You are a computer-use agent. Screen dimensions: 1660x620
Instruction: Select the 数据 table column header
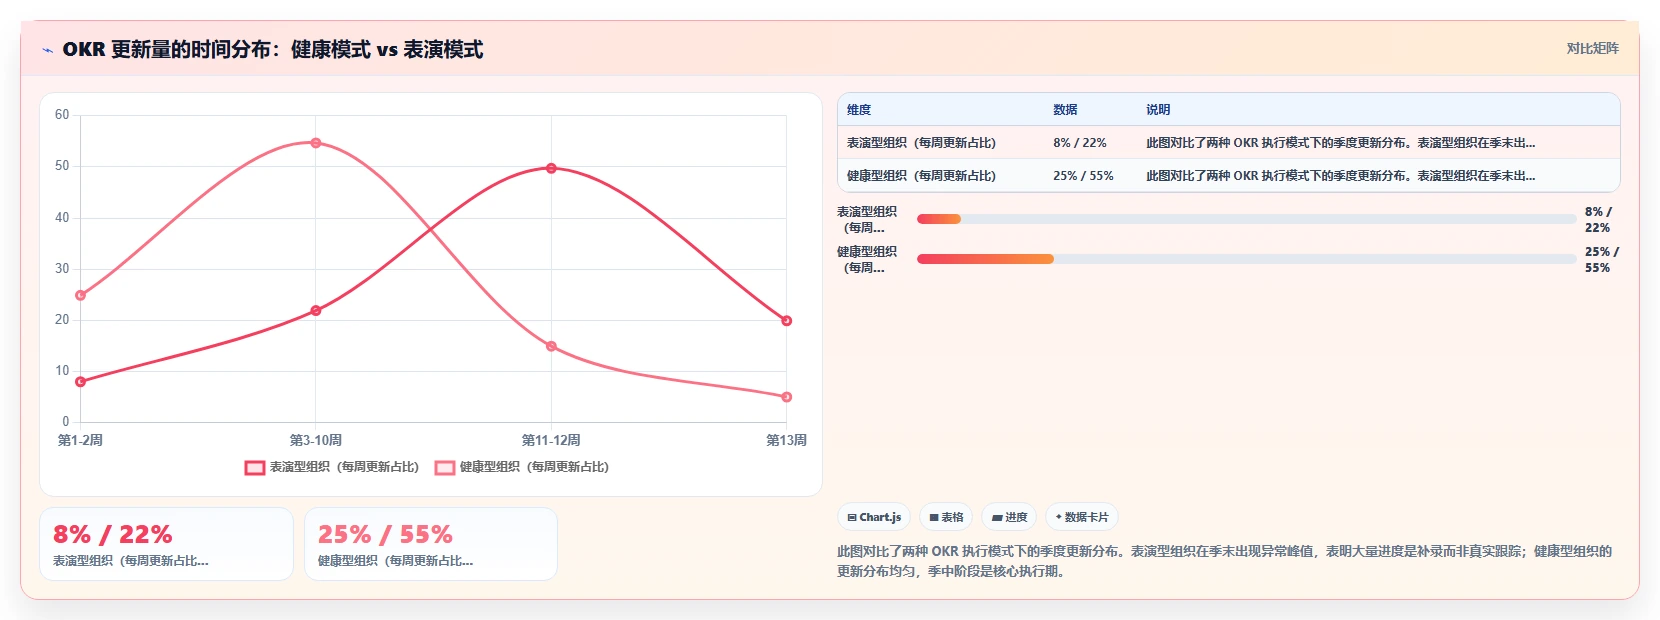[x=1065, y=110]
